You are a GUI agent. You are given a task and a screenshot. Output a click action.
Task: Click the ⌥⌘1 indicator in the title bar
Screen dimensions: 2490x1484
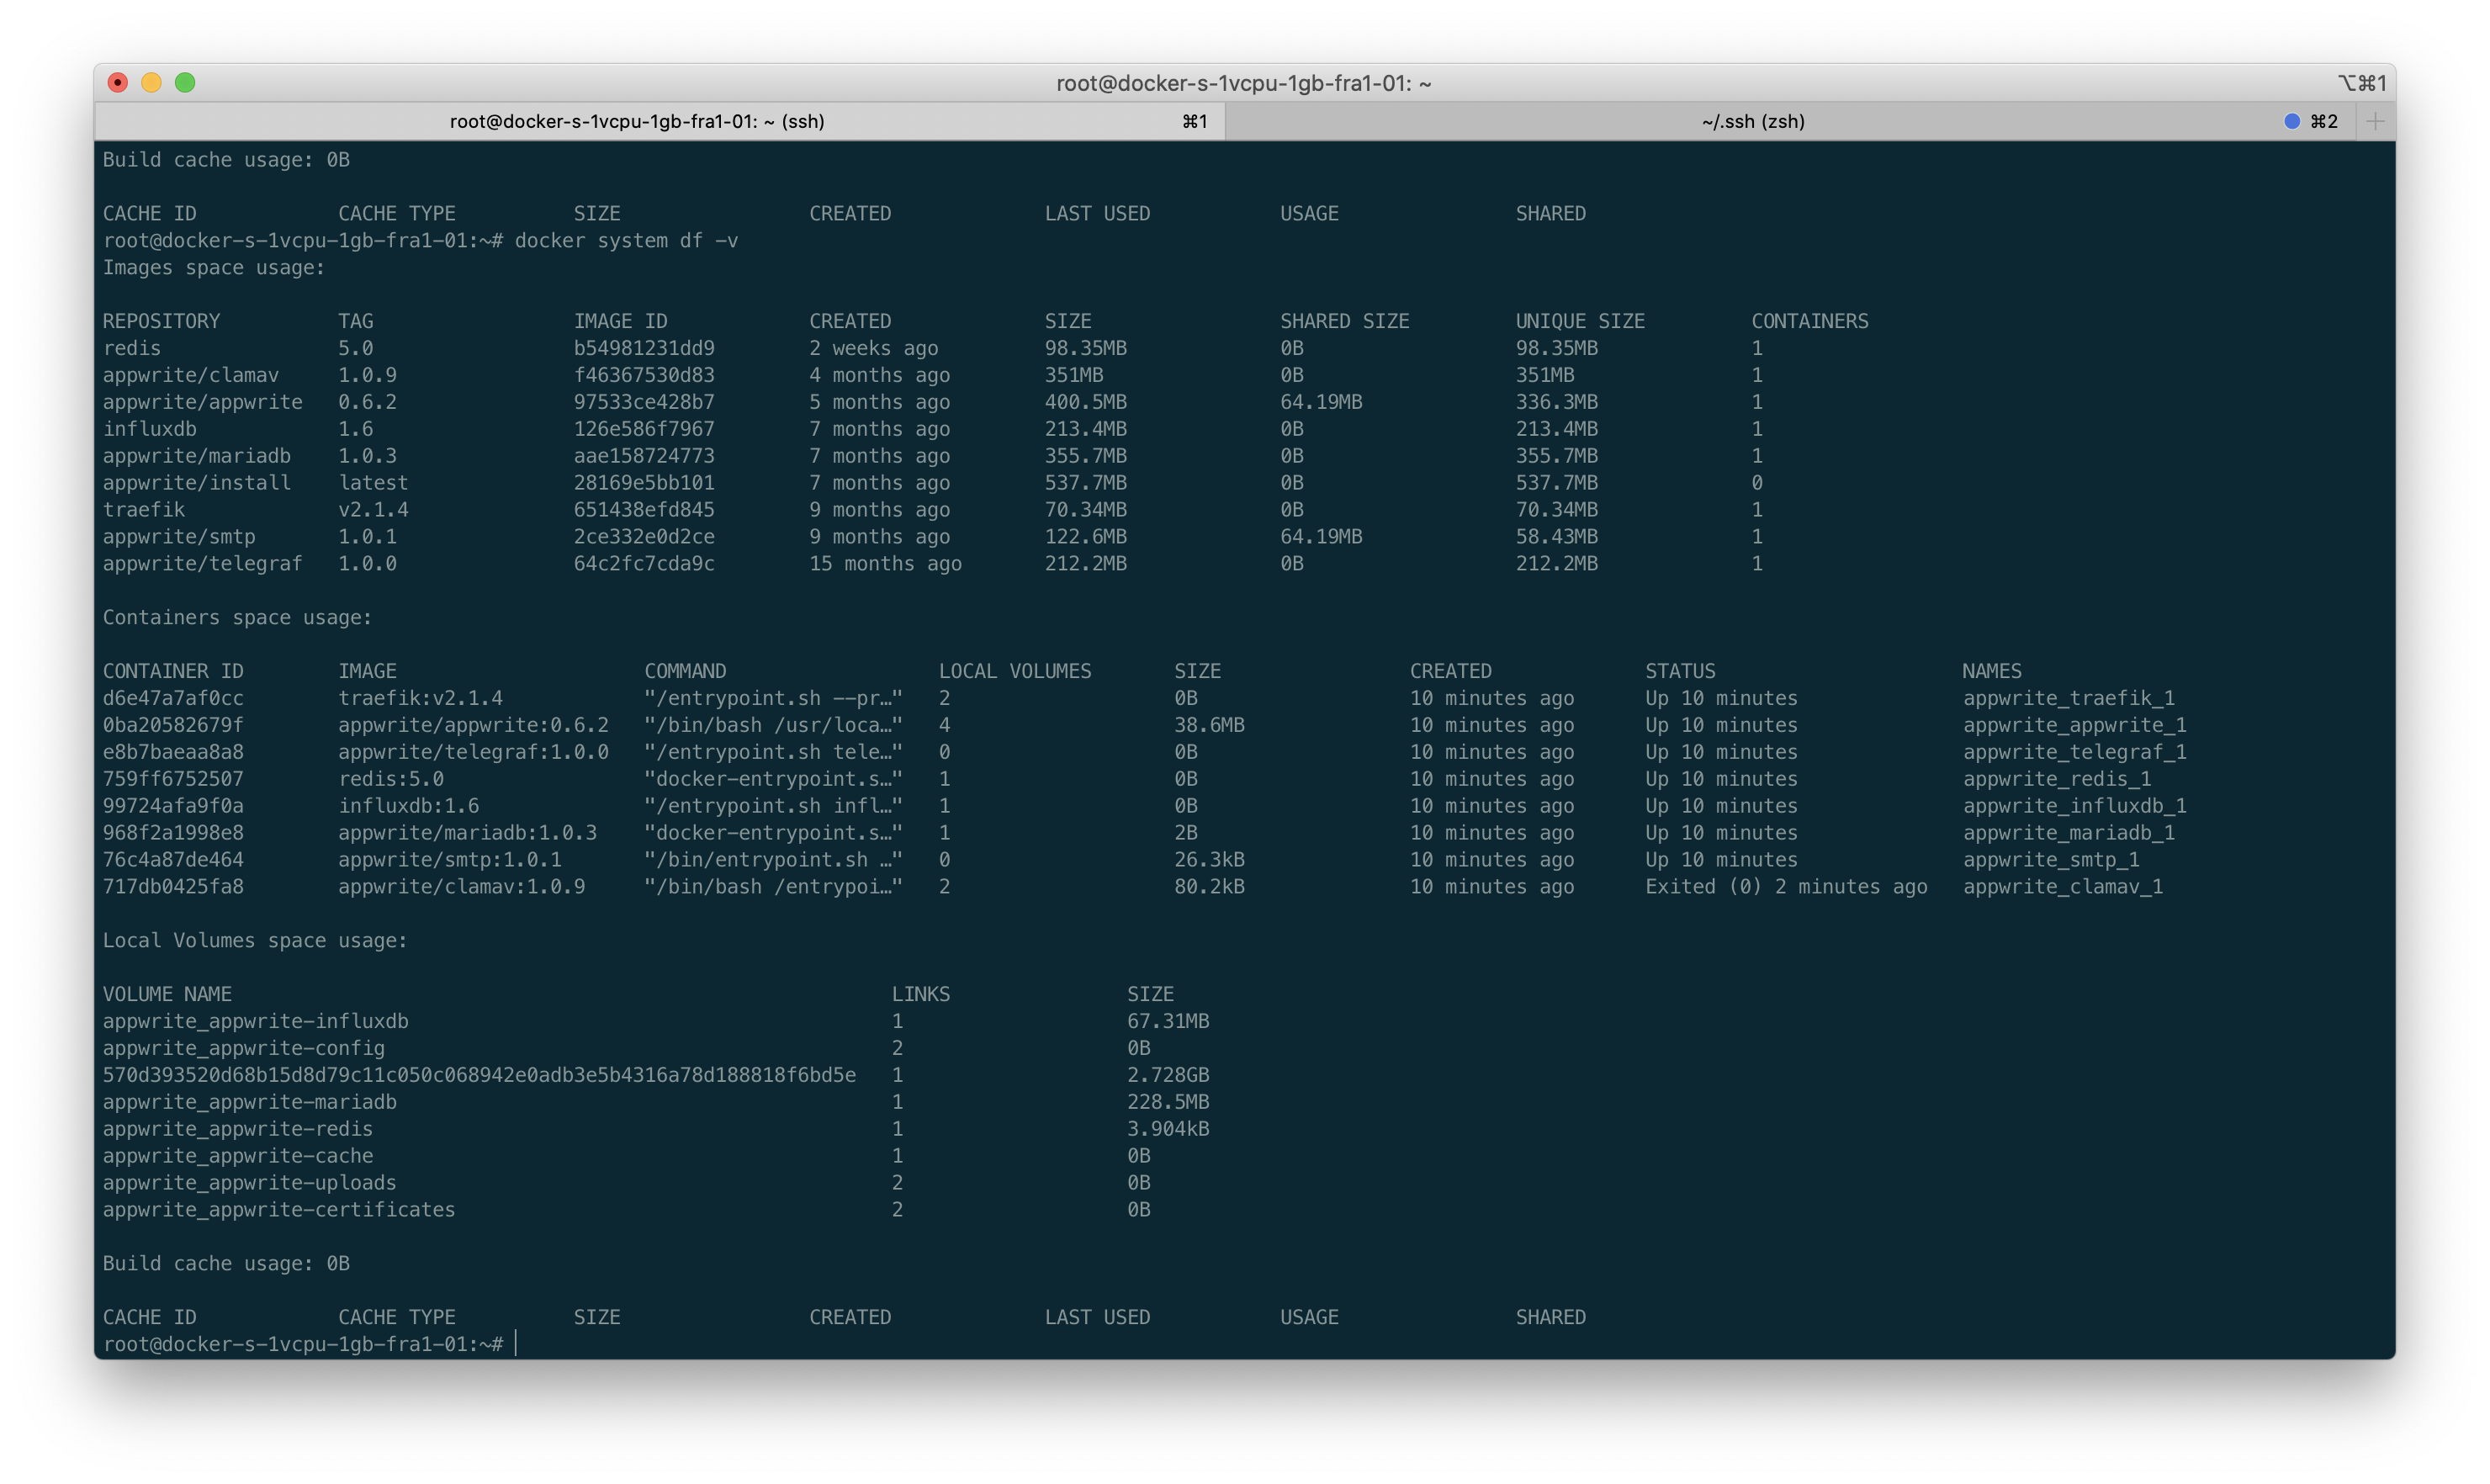coord(2362,82)
